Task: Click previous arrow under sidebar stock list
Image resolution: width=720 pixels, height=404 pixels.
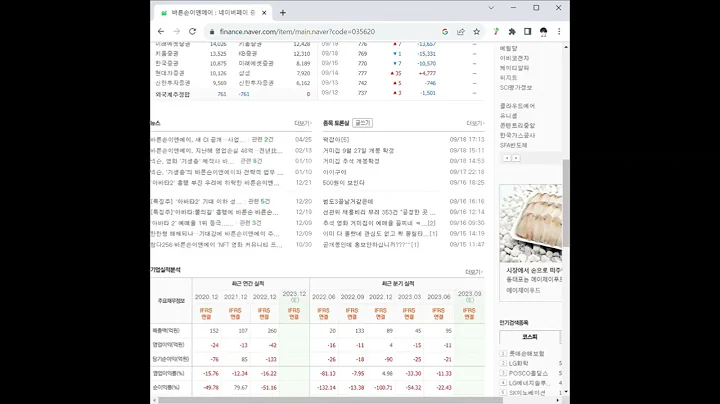Action: [506, 158]
